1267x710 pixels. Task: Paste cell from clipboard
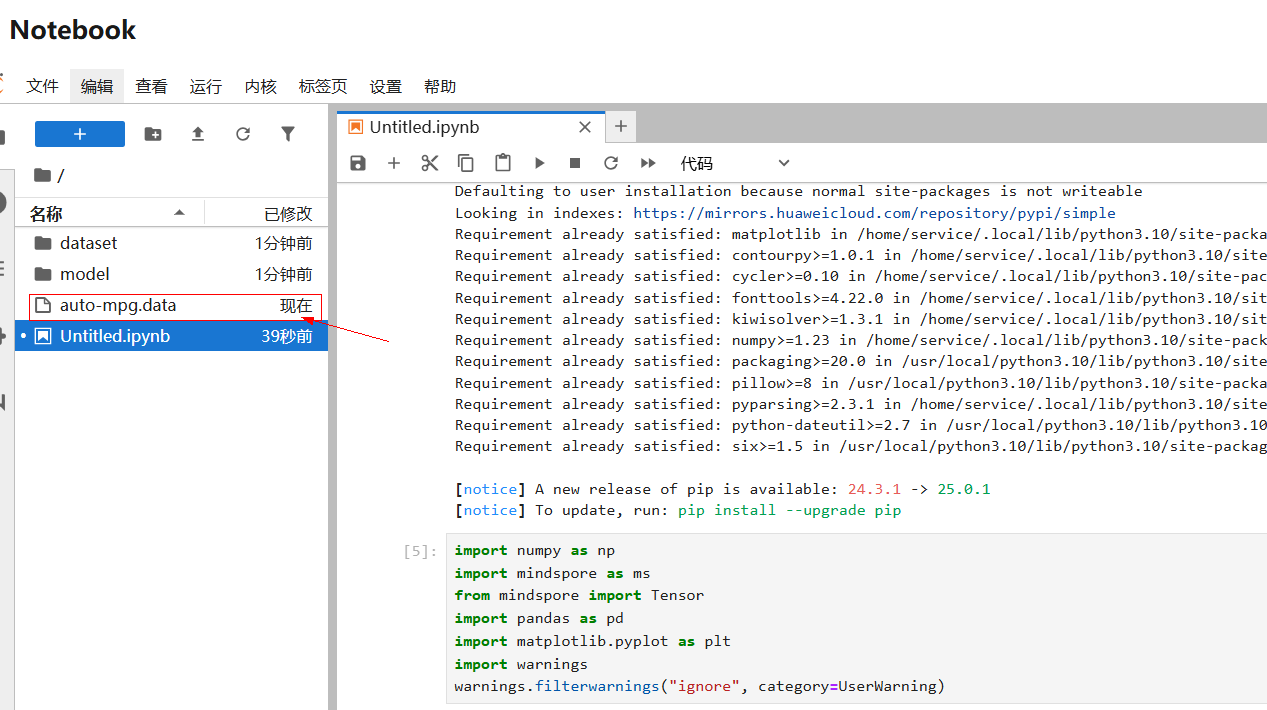(x=503, y=163)
